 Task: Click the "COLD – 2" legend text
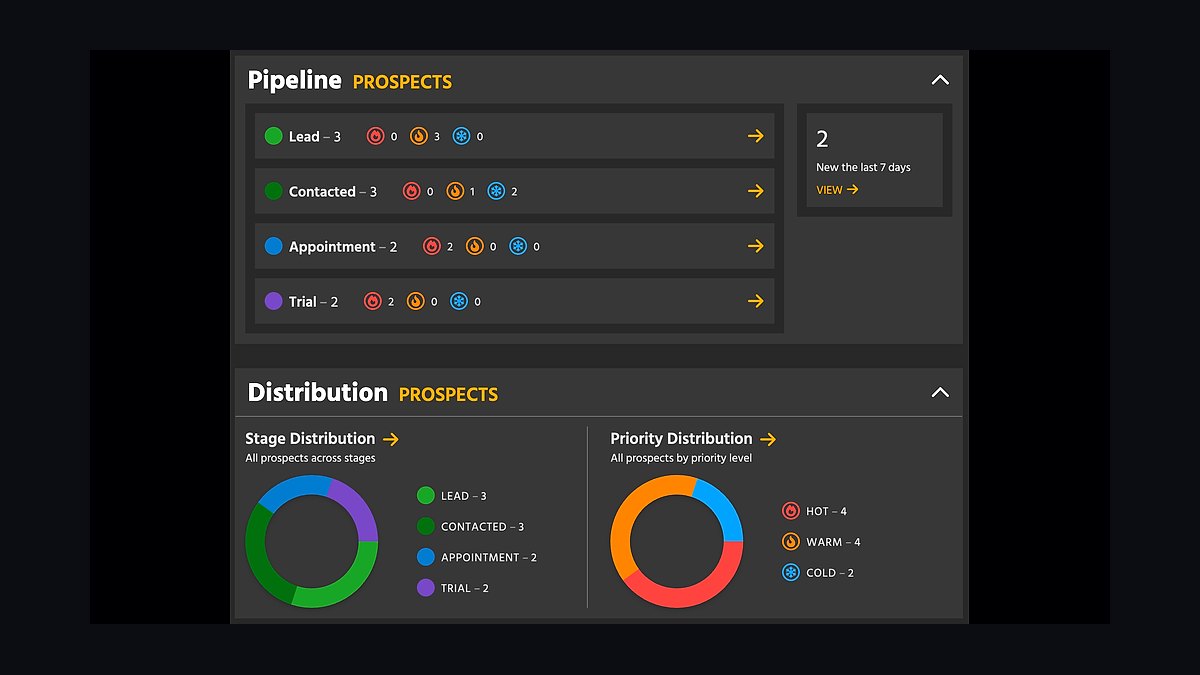click(830, 573)
